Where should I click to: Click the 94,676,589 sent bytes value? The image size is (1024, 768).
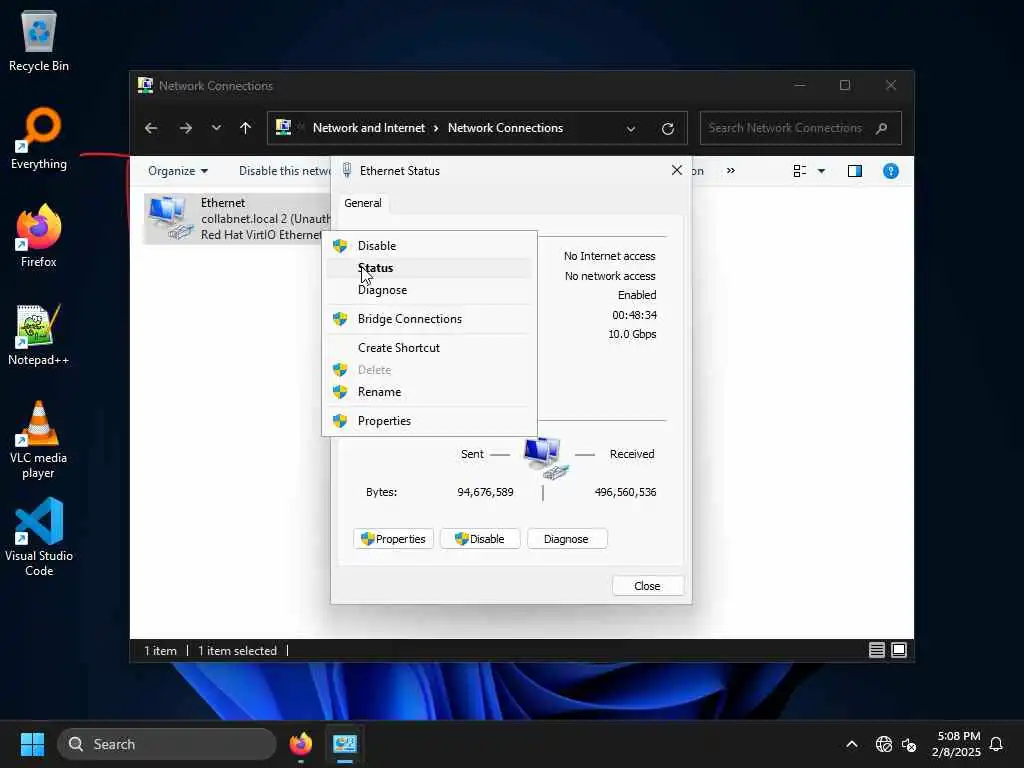[485, 492]
